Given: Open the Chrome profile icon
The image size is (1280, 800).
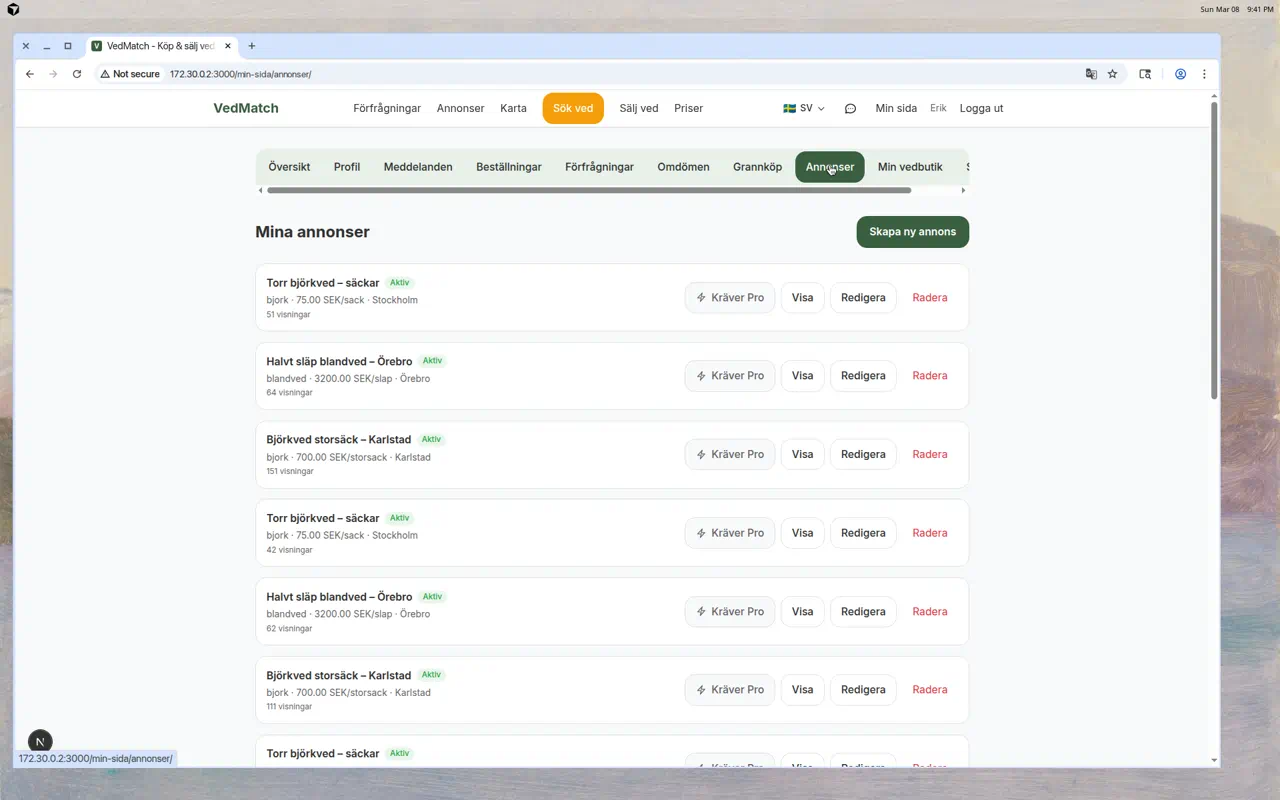Looking at the screenshot, I should click(1180, 74).
